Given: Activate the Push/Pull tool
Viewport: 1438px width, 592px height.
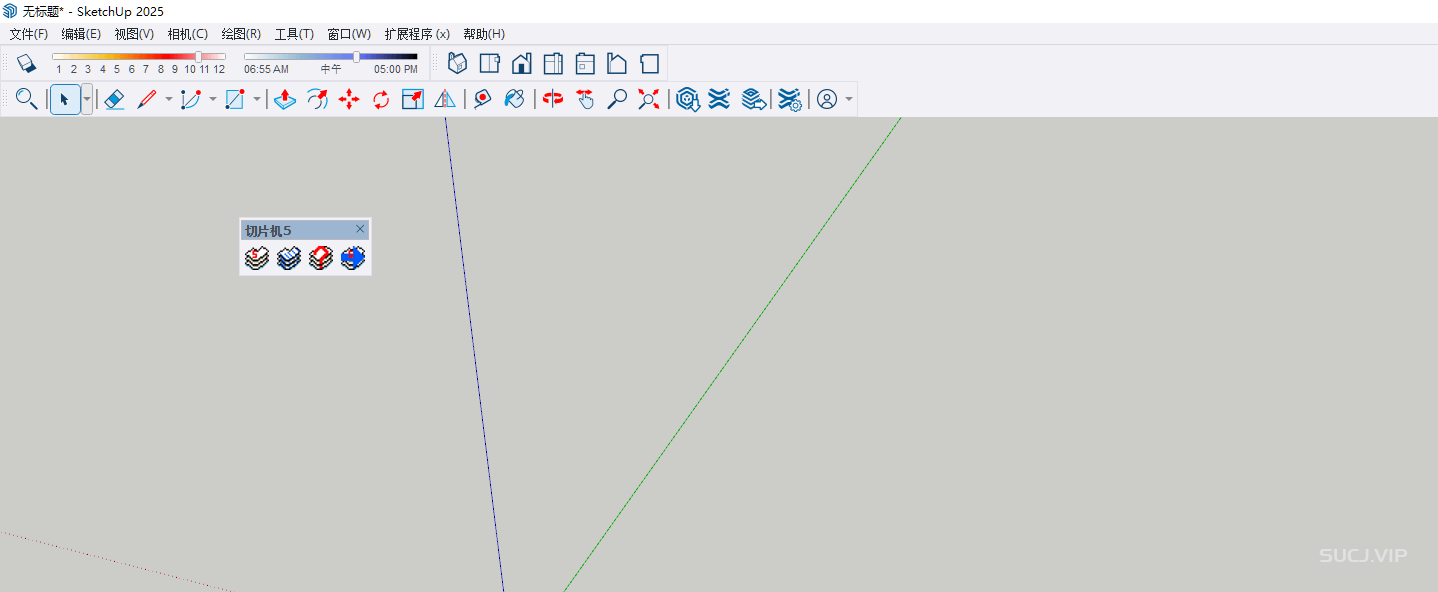Looking at the screenshot, I should click(x=285, y=99).
